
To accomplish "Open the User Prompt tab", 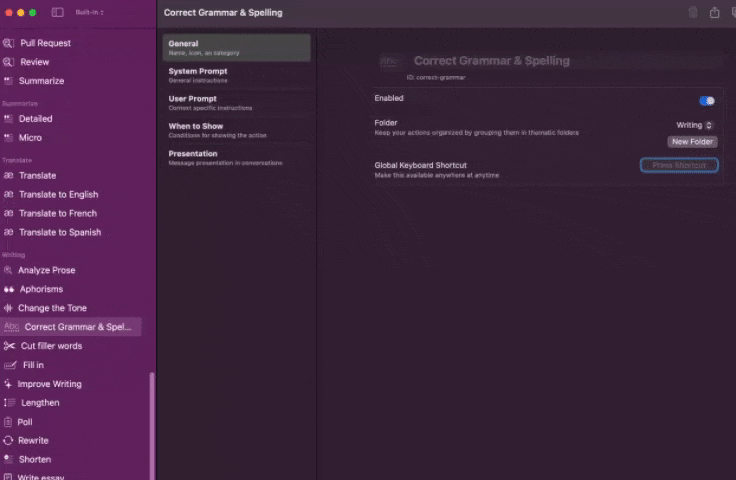I will (x=237, y=103).
